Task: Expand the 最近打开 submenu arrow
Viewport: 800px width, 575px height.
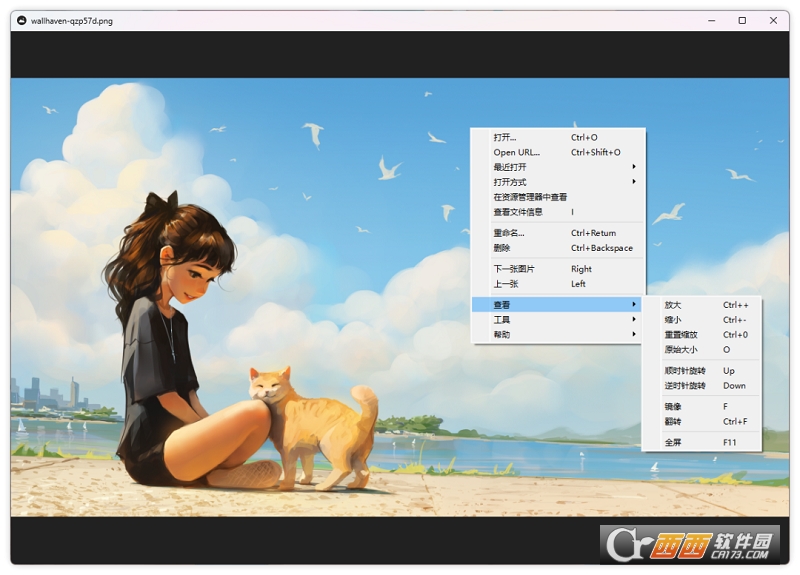Action: 634,167
